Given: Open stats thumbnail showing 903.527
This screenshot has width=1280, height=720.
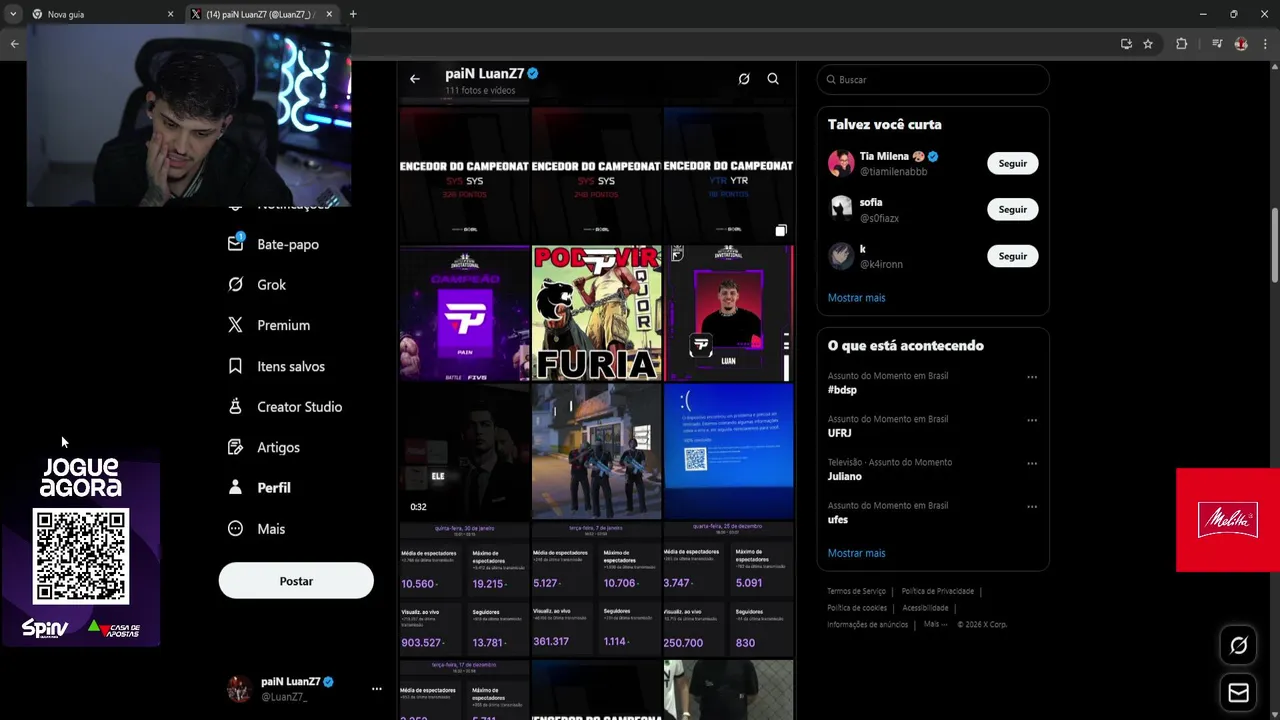Looking at the screenshot, I should click(x=464, y=588).
